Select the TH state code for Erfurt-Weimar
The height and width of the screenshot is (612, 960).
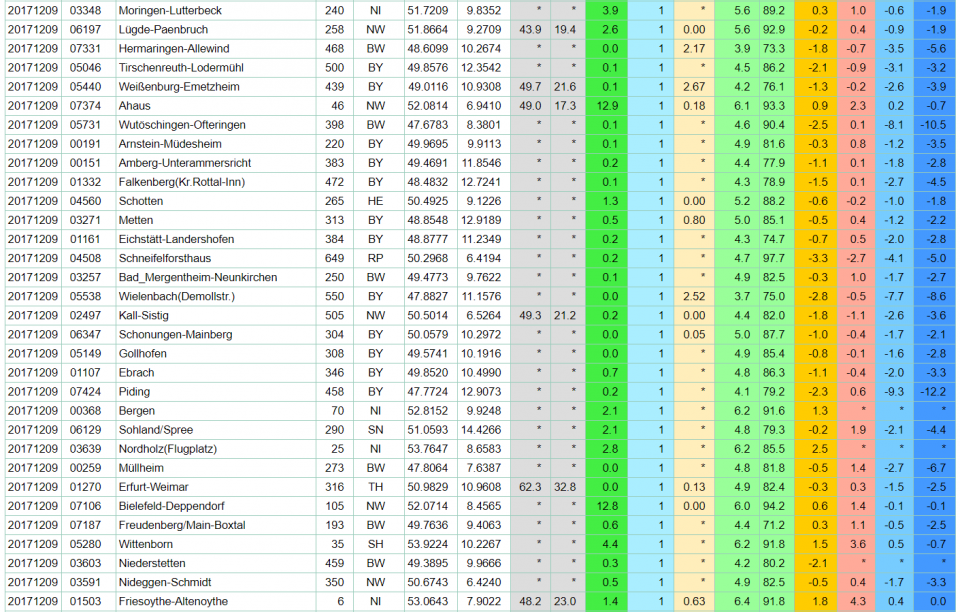375,486
